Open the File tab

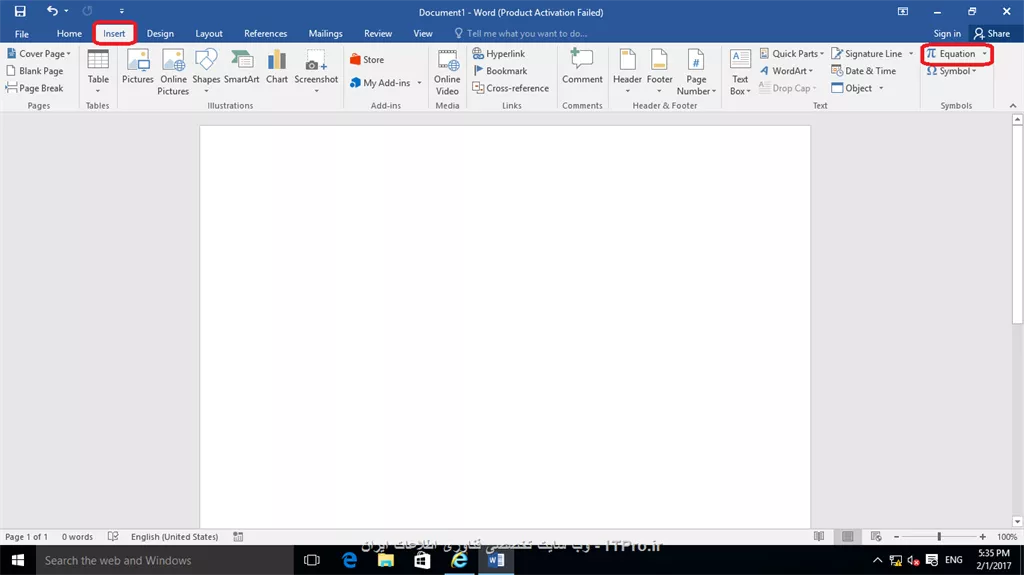pos(22,33)
